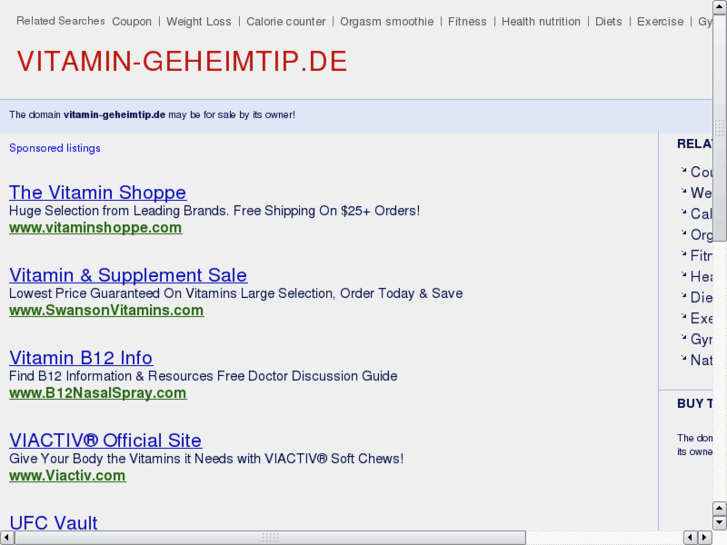Visit www.vitaminshoppe.com green URL
The height and width of the screenshot is (545, 727).
[96, 228]
